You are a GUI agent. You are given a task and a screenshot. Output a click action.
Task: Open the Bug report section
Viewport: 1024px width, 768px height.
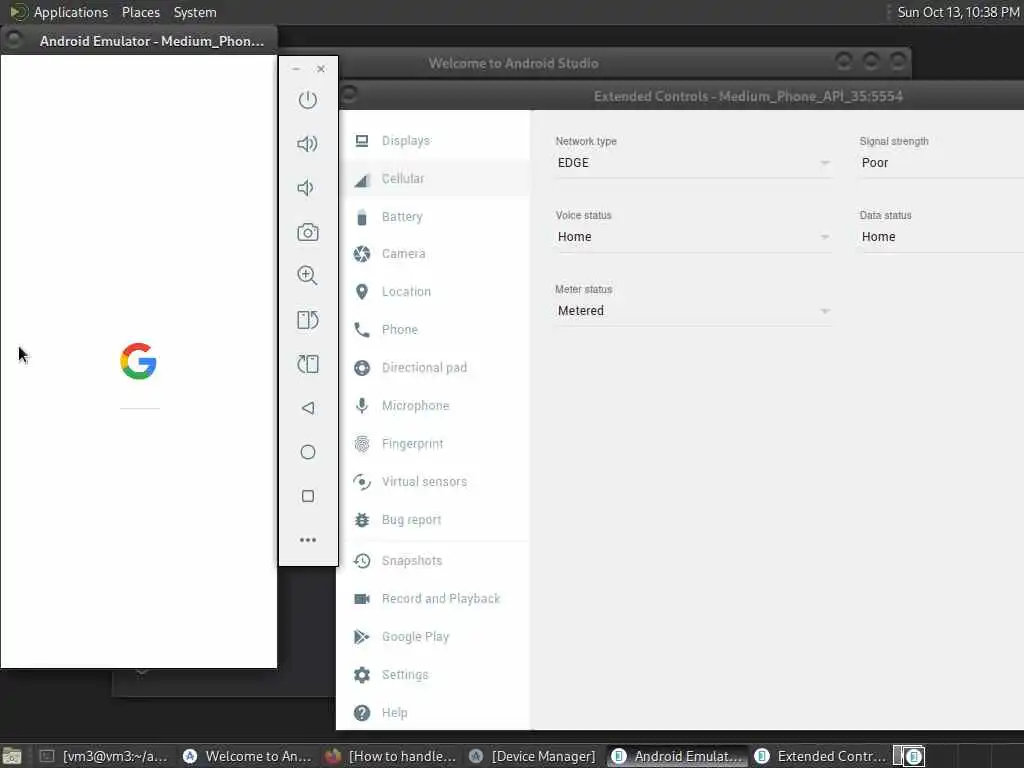(x=434, y=520)
